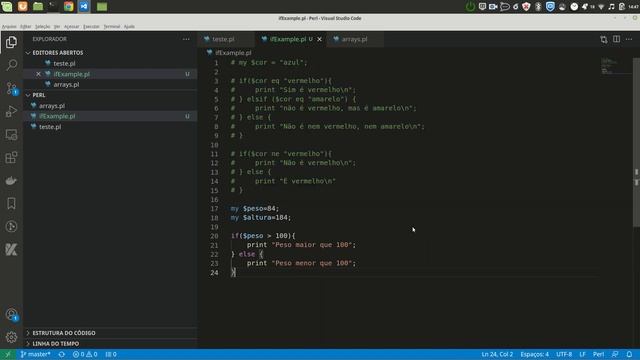Click the code minimap preview
The width and height of the screenshot is (640, 360).
(x=616, y=66)
